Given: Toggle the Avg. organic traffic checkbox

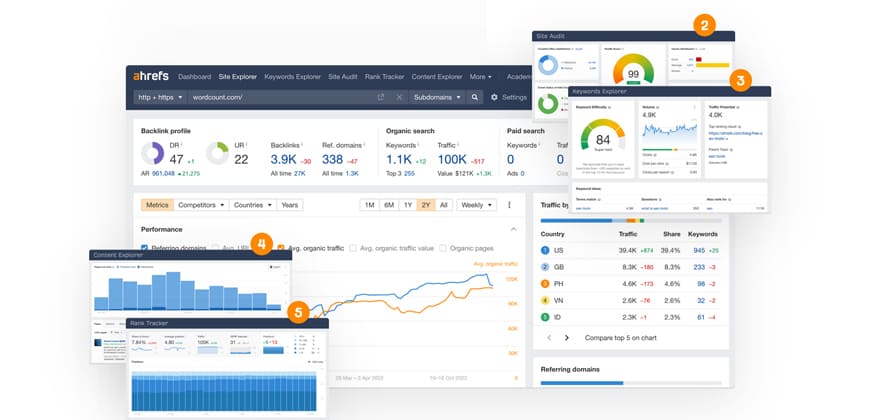Looking at the screenshot, I should (x=281, y=248).
